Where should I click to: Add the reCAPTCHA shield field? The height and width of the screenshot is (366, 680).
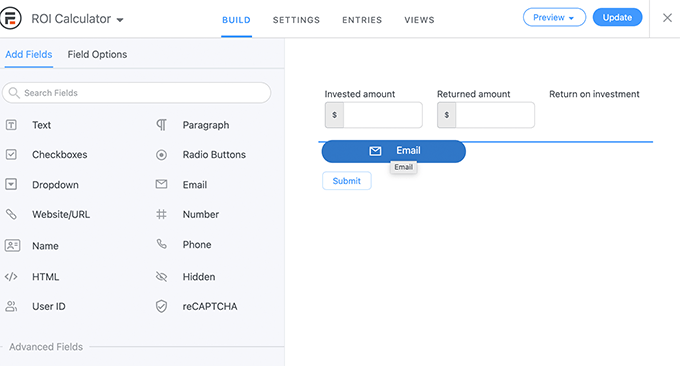(161, 307)
